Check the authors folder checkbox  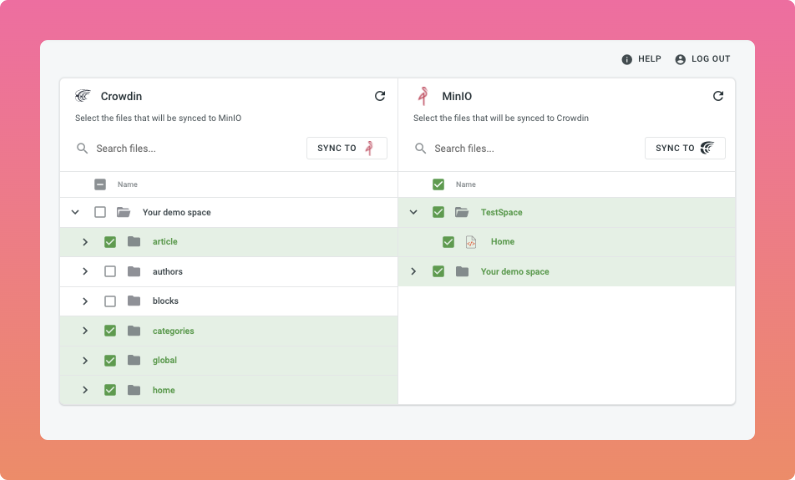110,272
